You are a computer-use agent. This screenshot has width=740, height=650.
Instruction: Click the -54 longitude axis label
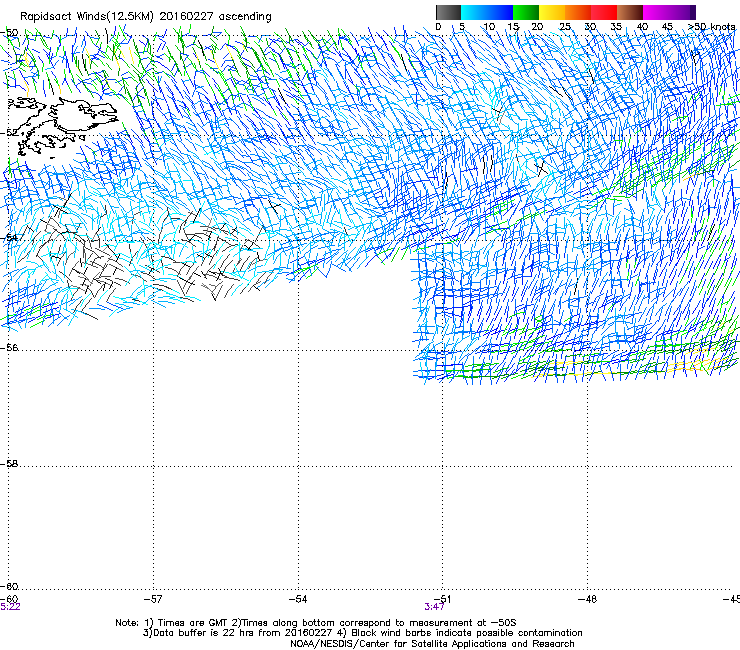[x=298, y=599]
